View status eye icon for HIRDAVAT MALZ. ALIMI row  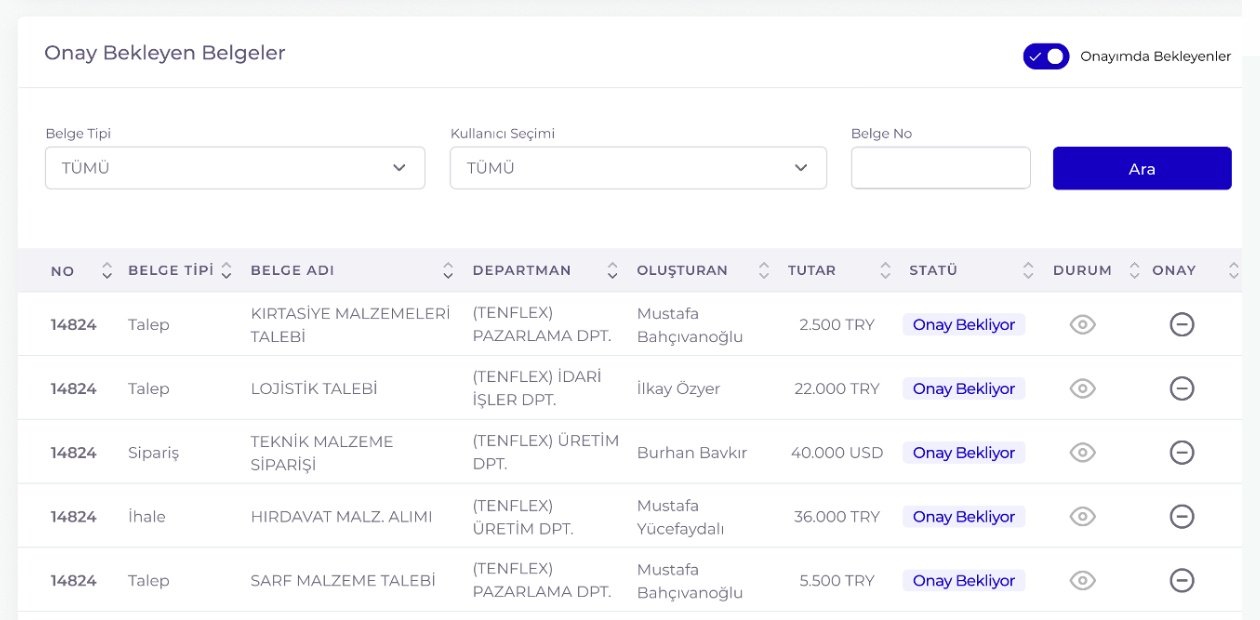[1082, 516]
